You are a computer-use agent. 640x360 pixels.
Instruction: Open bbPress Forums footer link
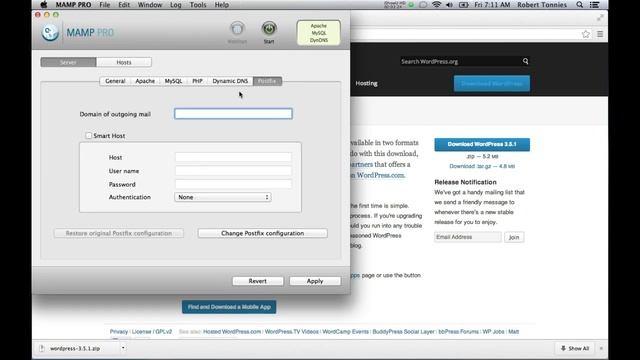(x=458, y=332)
